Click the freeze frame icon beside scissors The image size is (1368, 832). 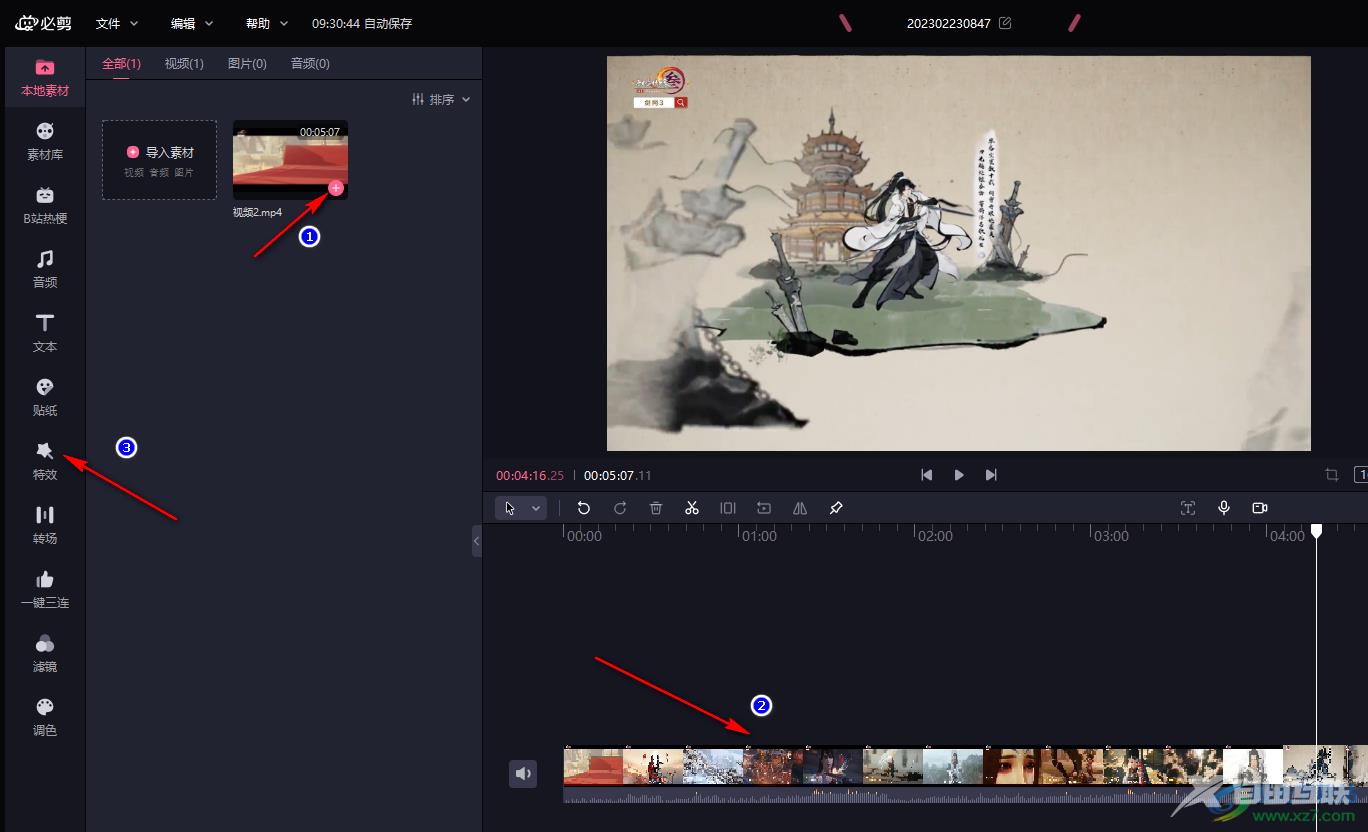pos(728,508)
